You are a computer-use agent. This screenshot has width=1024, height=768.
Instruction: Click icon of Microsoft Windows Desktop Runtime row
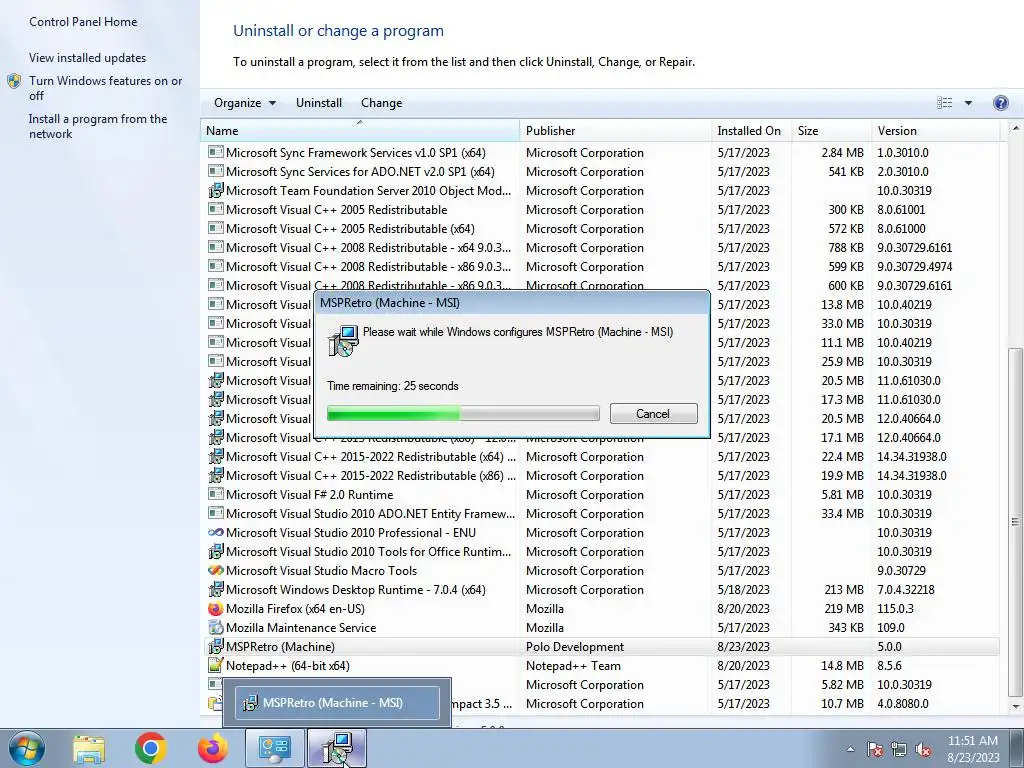coord(216,589)
